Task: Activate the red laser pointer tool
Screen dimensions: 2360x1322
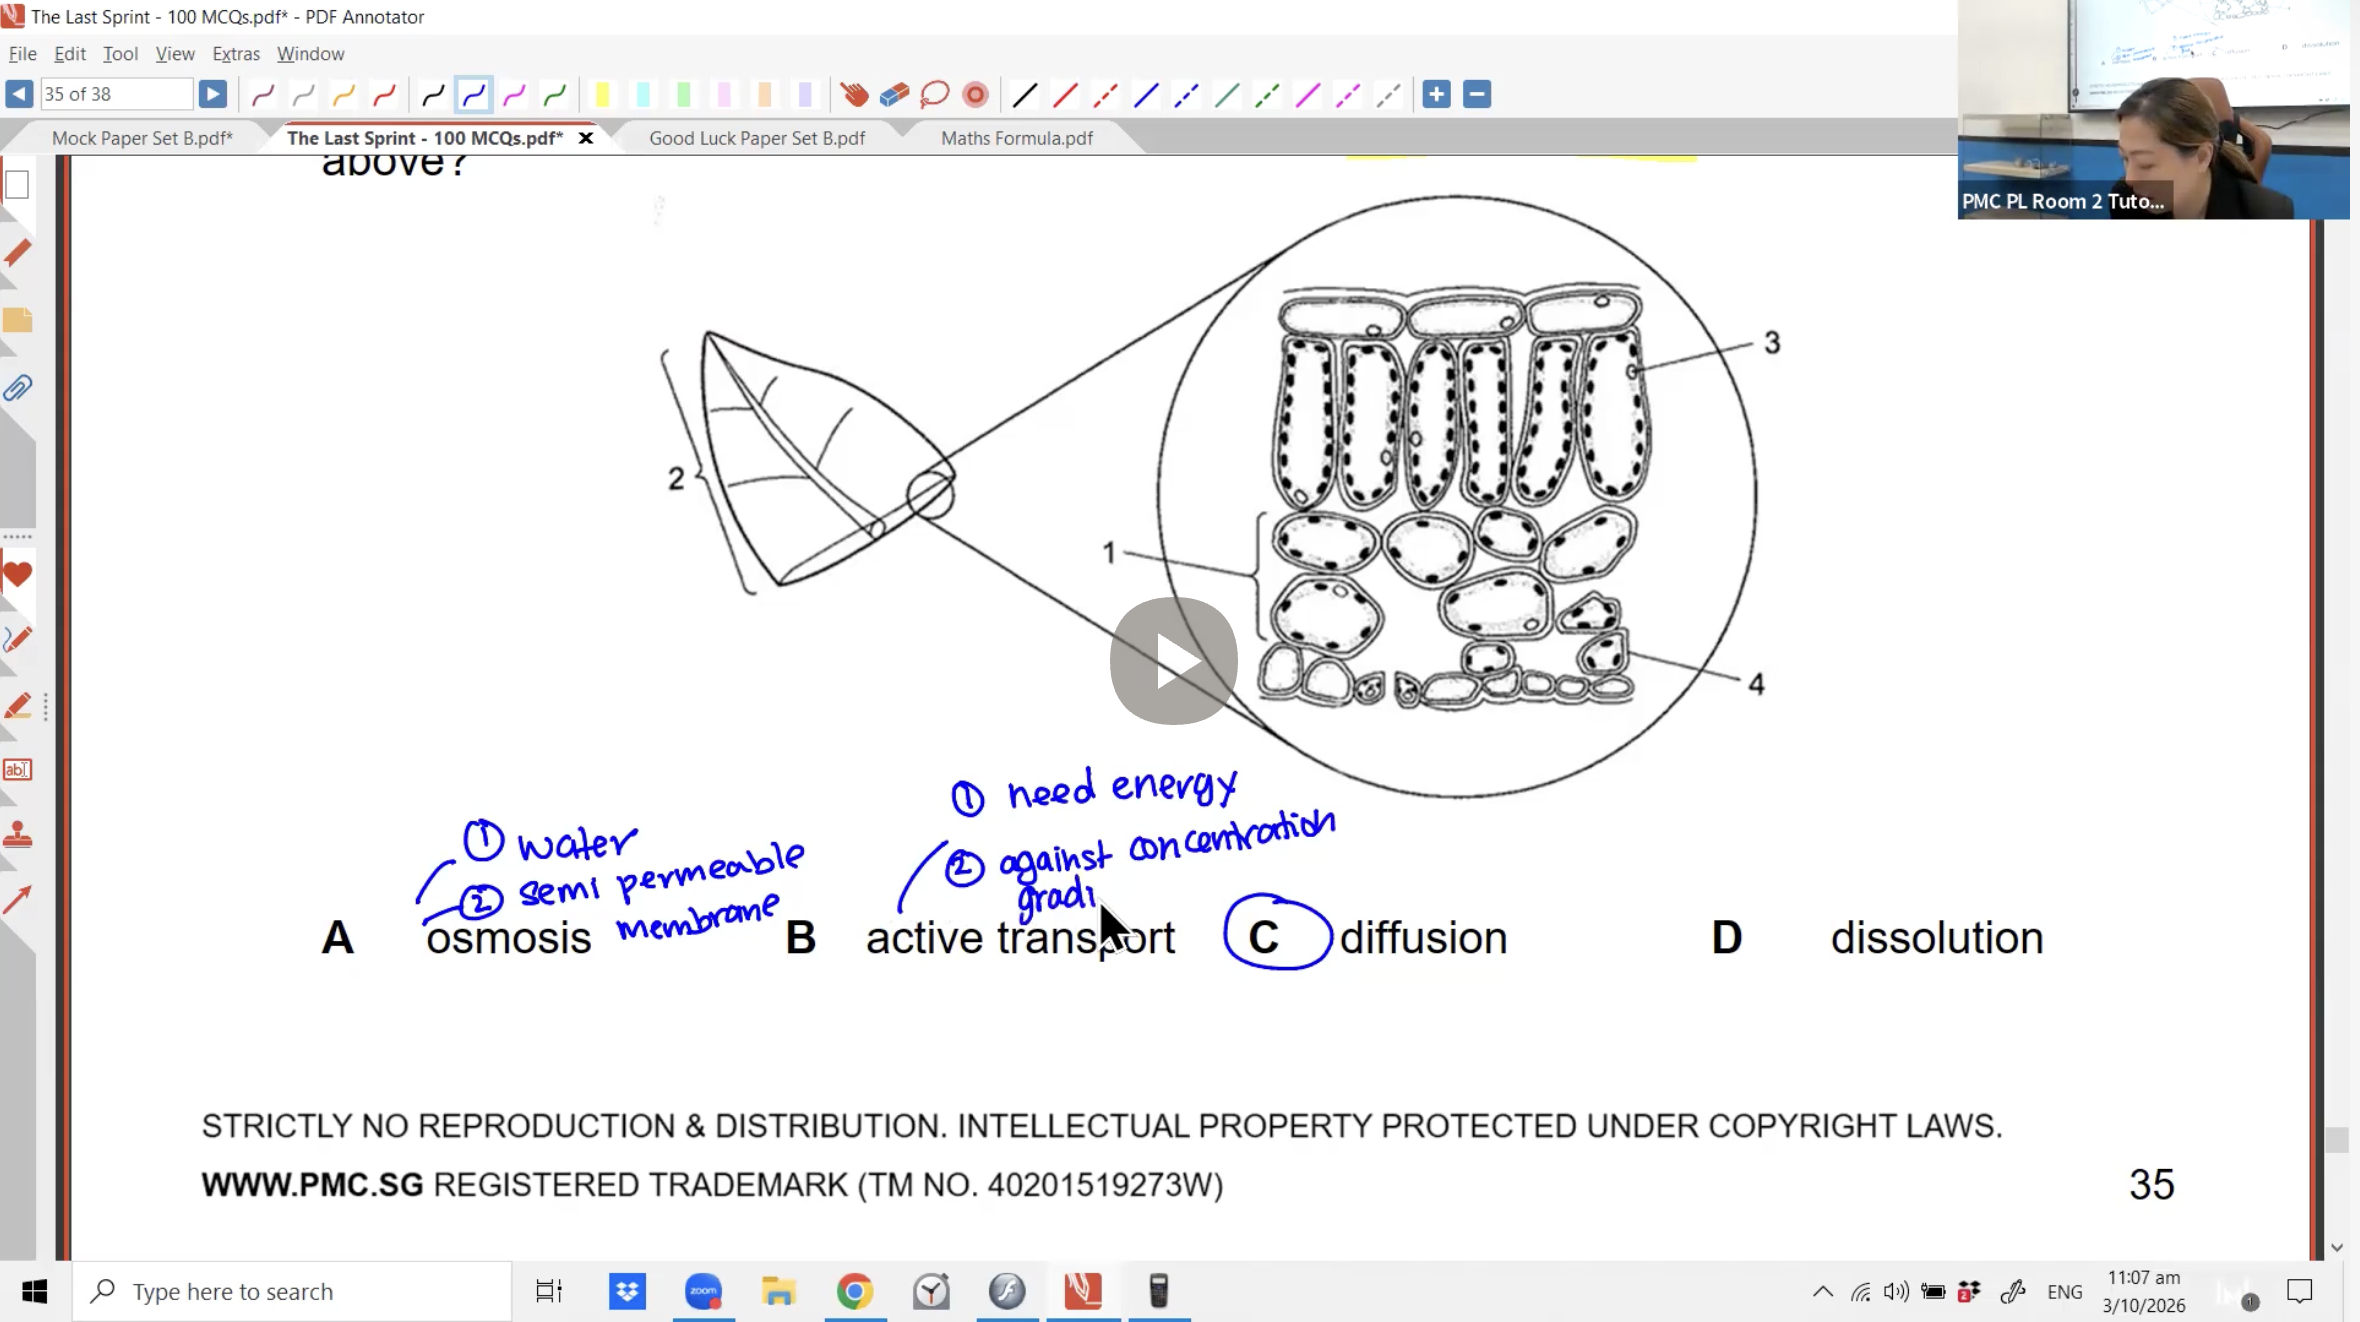Action: click(x=975, y=94)
